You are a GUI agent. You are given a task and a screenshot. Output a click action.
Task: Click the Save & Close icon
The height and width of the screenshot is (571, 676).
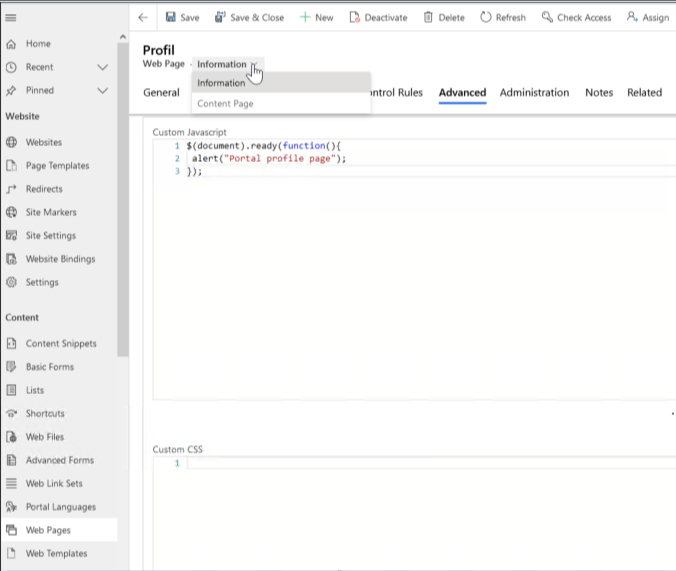click(220, 17)
